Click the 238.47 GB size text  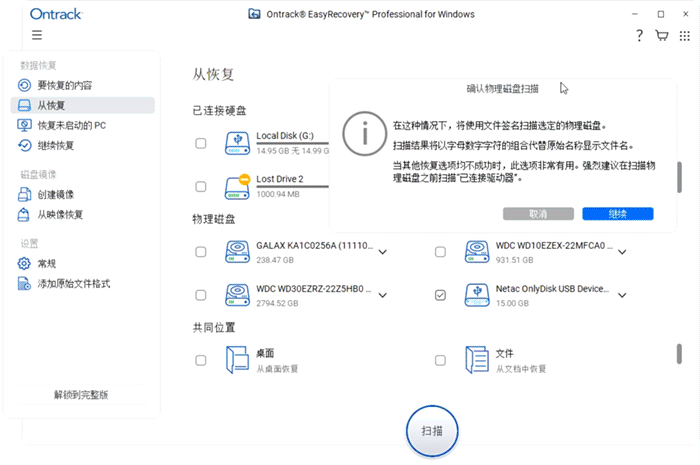[x=275, y=260]
